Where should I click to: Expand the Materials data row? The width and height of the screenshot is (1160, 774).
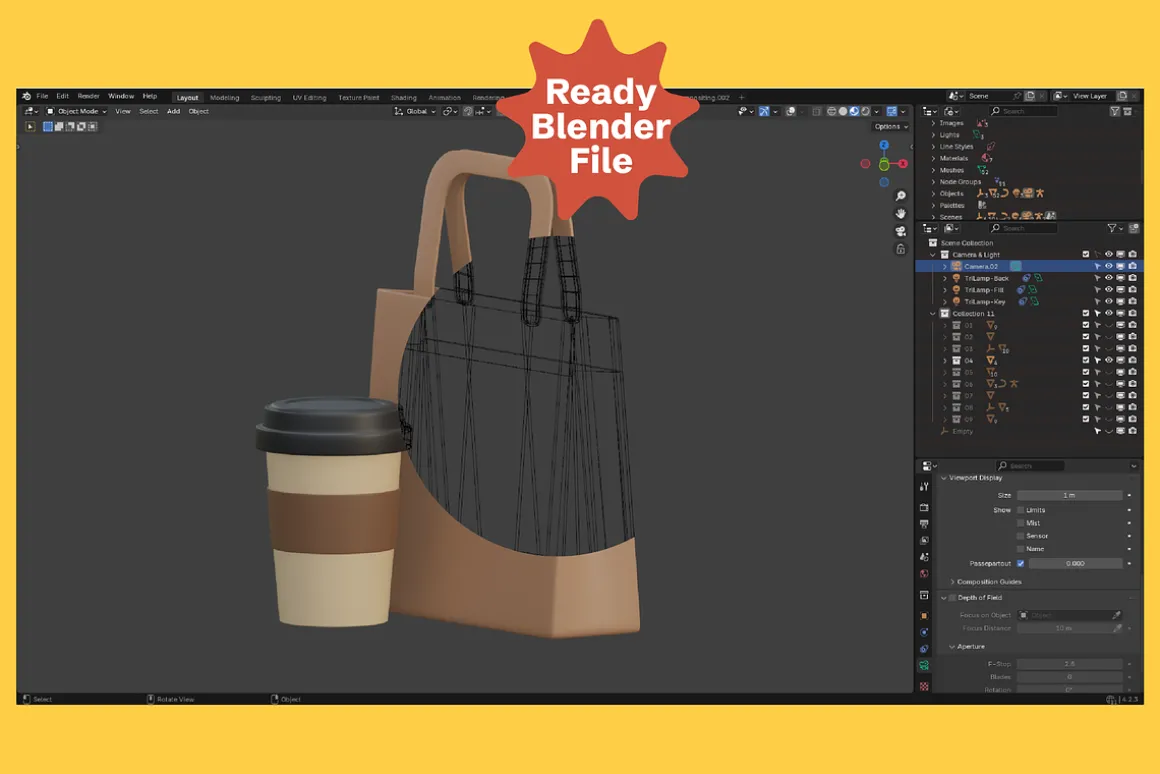click(933, 158)
